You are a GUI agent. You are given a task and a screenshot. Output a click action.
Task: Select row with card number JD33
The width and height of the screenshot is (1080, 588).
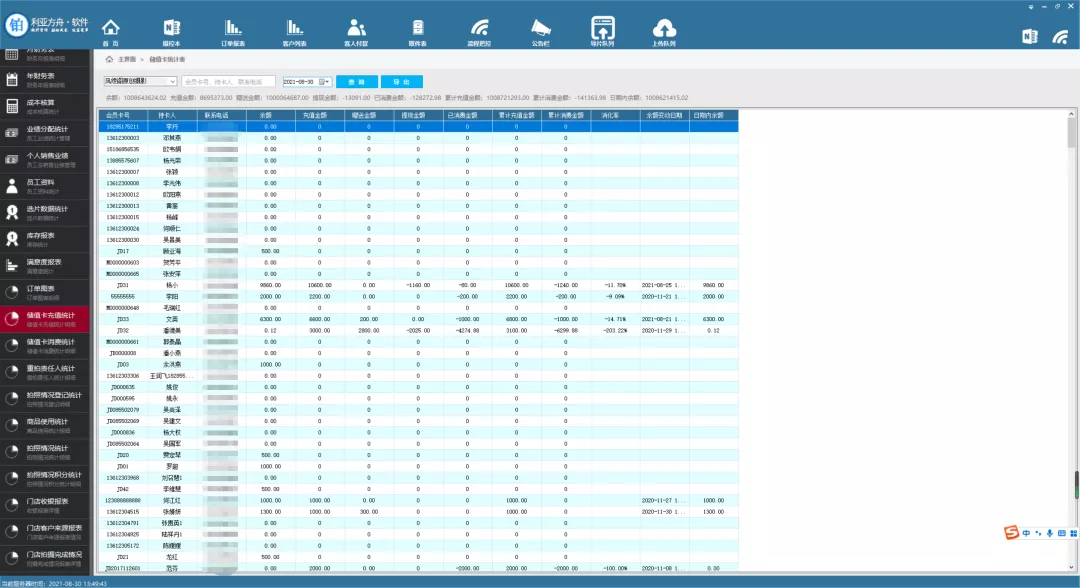[x=418, y=319]
